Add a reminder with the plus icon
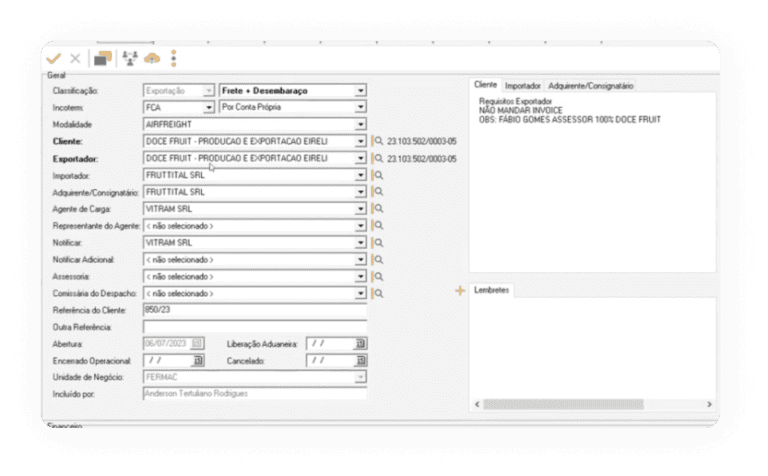This screenshot has width=768, height=476. click(459, 291)
